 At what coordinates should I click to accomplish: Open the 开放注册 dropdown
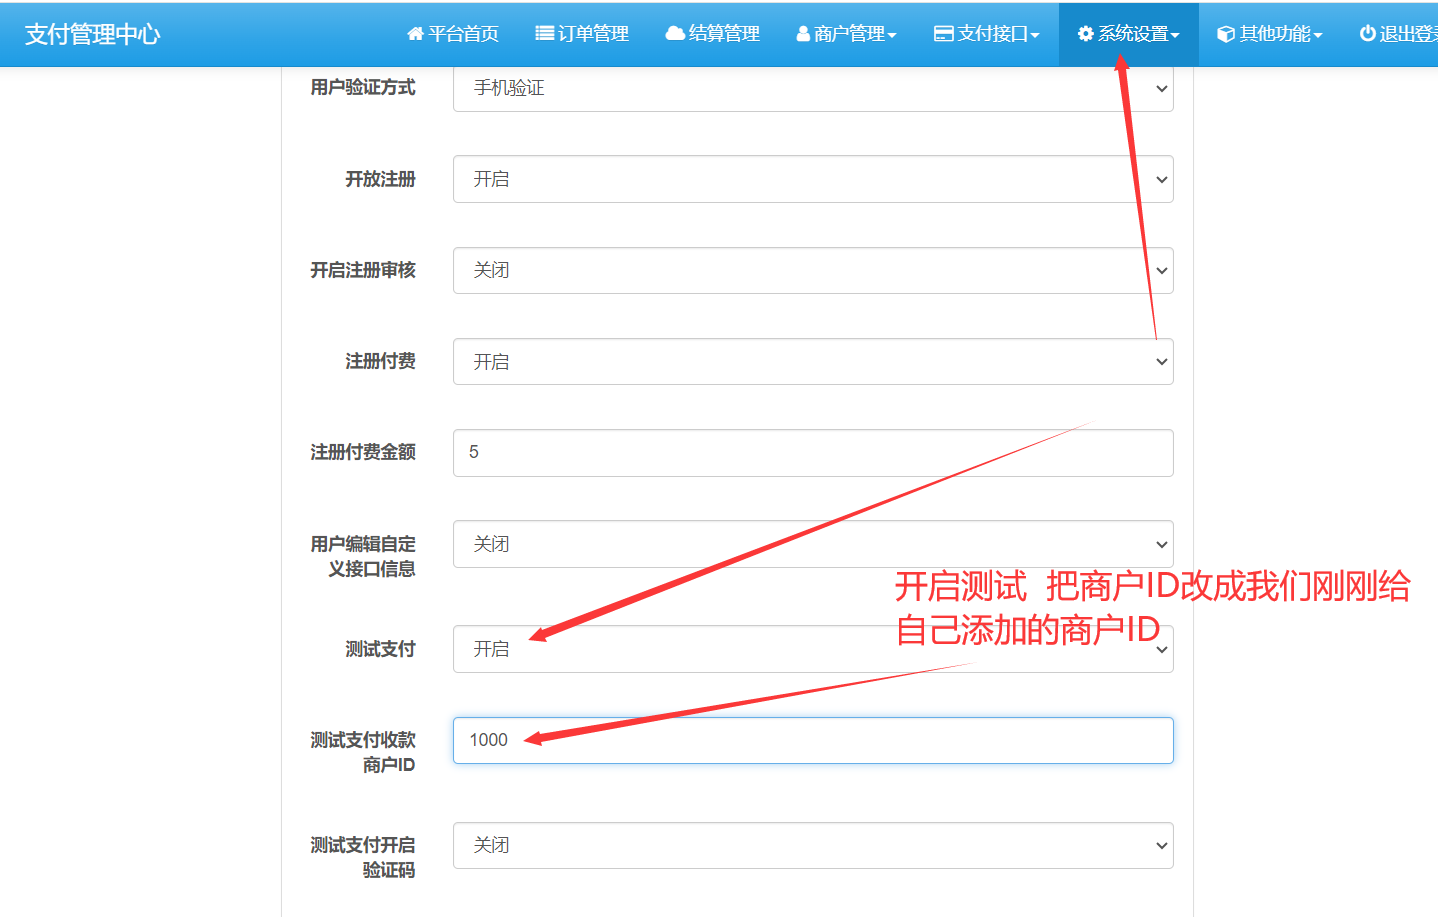813,179
